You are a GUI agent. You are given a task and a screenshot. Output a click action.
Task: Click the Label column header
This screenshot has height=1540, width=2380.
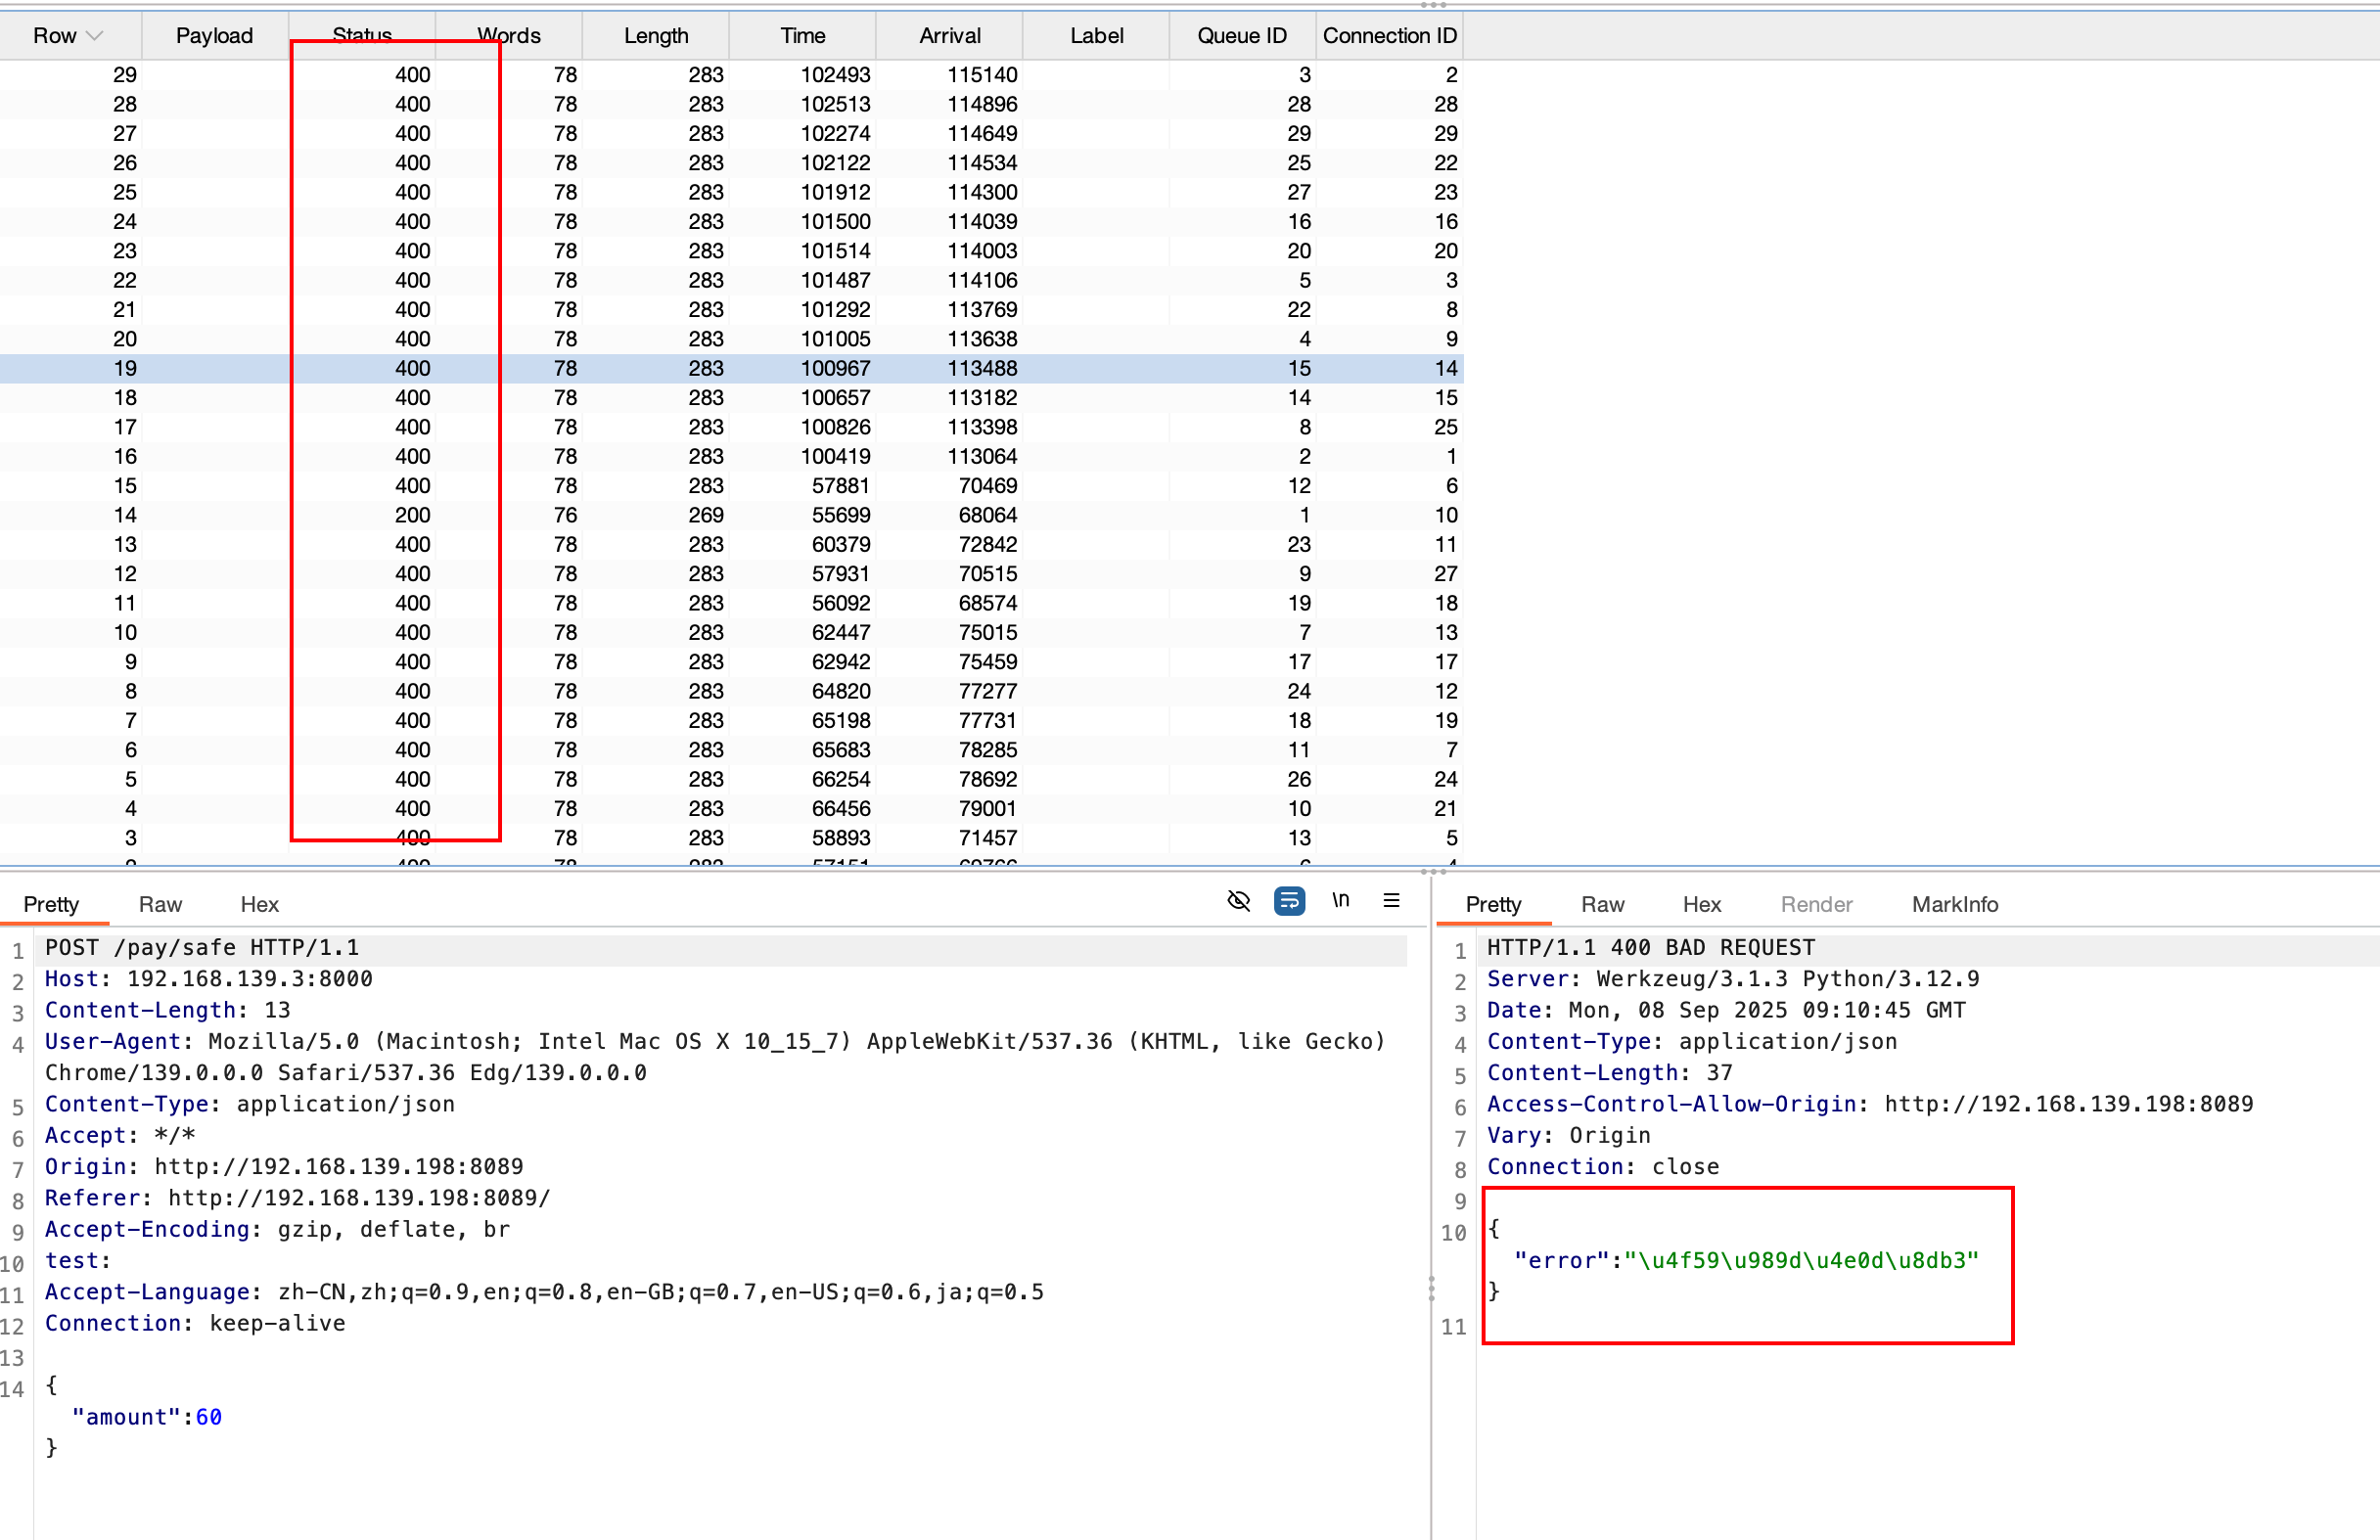pyautogui.click(x=1096, y=36)
